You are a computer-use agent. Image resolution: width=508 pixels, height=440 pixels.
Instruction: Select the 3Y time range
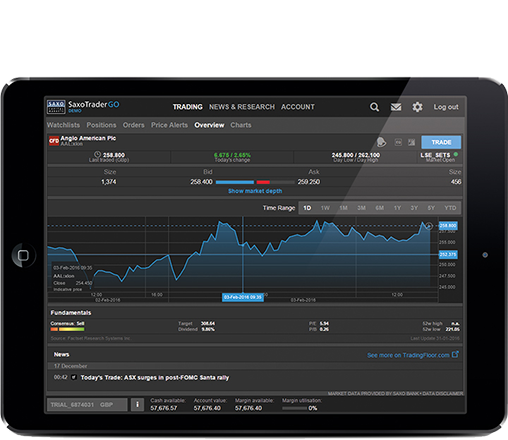point(414,208)
